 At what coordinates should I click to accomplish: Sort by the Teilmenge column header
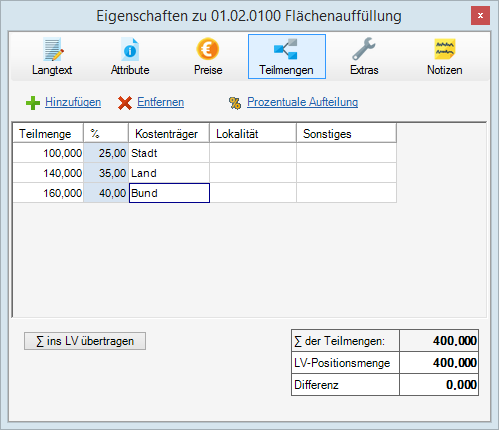click(x=48, y=134)
